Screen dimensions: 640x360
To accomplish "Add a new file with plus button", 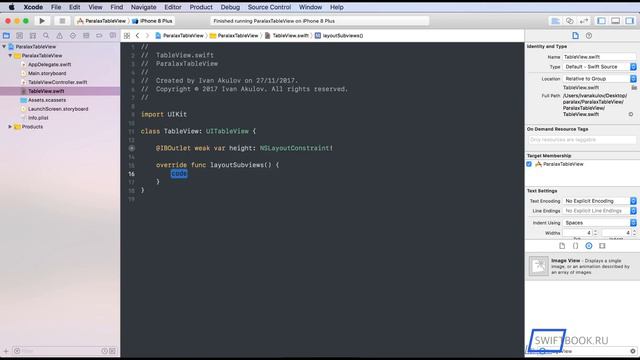I will click(x=6, y=351).
